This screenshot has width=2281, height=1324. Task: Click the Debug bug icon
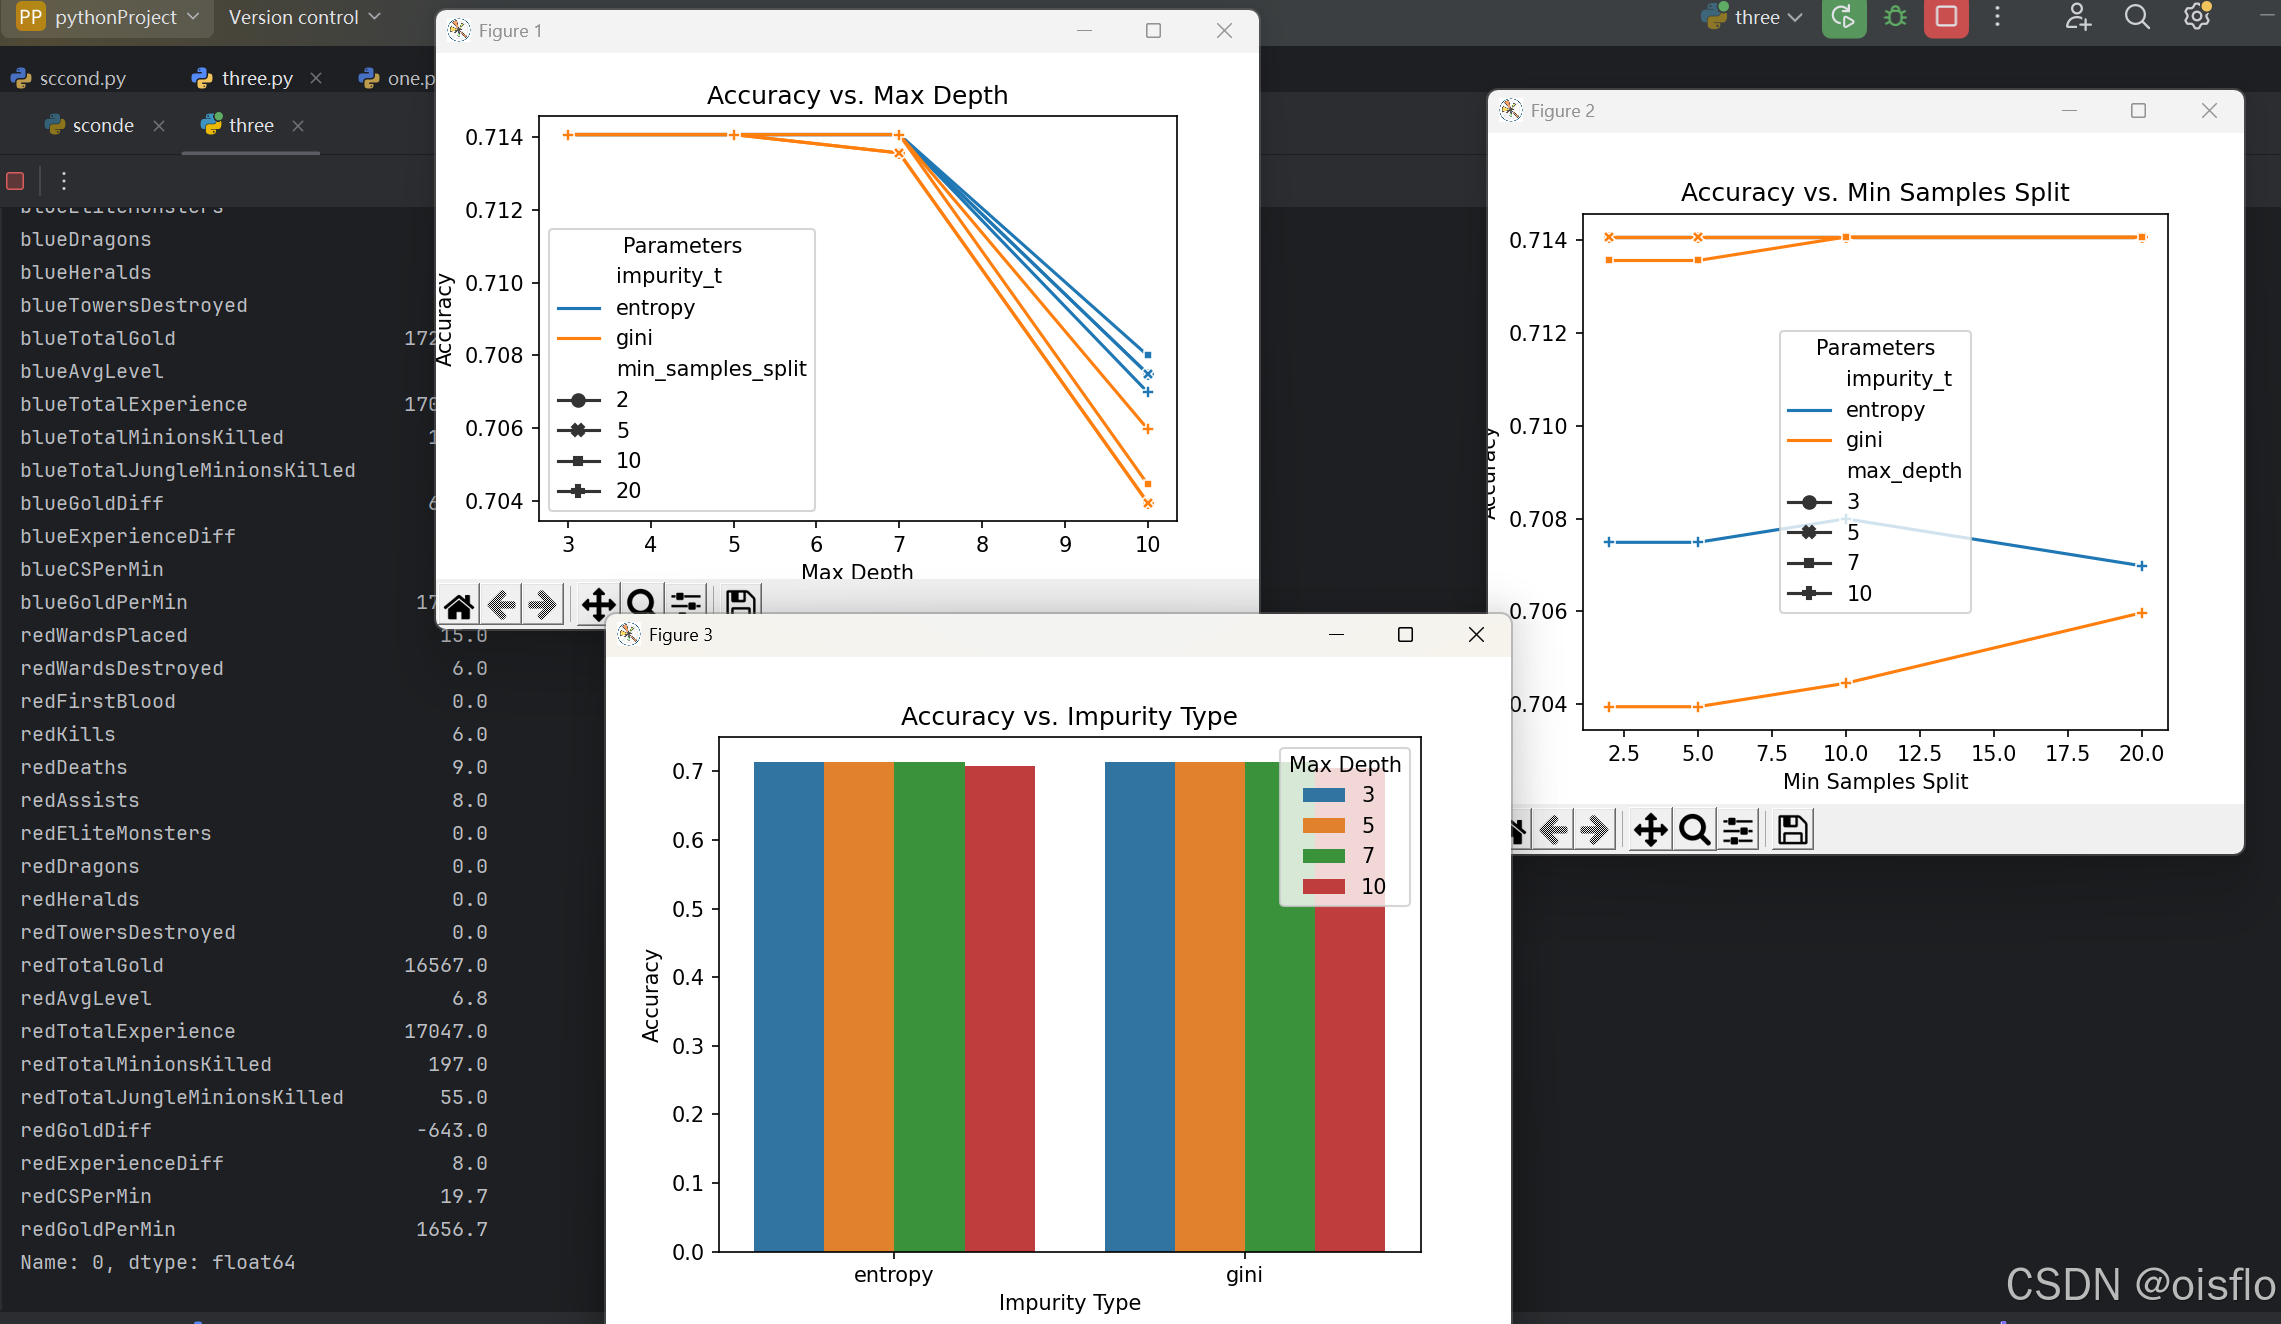[1895, 17]
